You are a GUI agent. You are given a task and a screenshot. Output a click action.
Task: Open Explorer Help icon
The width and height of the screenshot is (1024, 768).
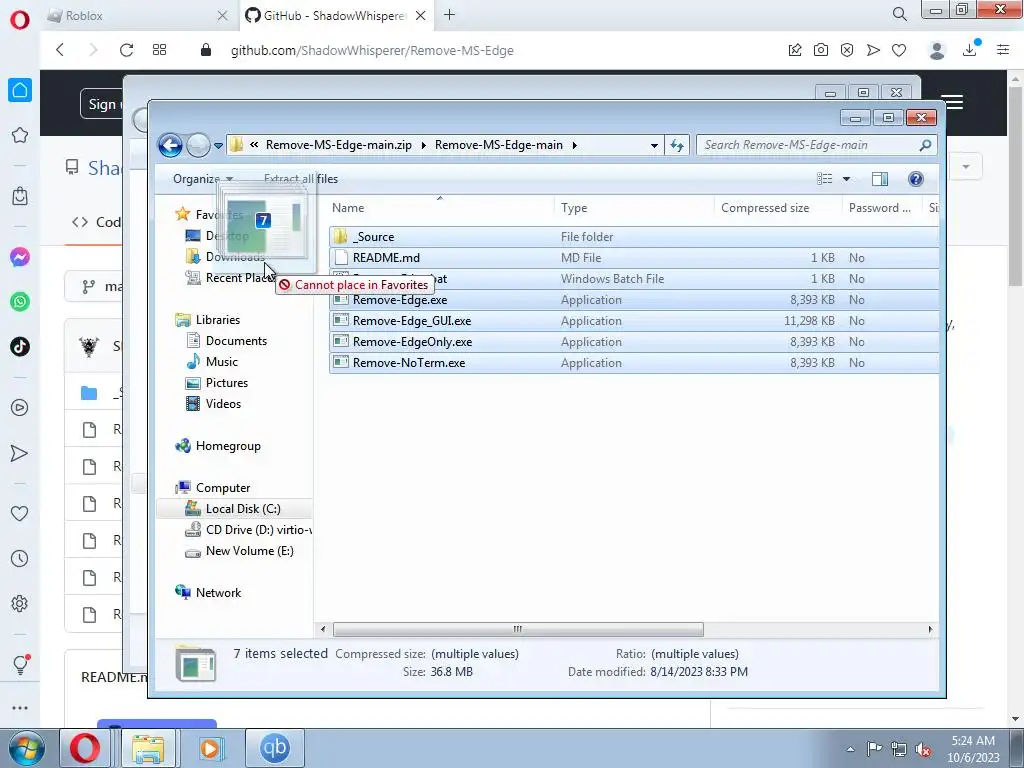(916, 179)
